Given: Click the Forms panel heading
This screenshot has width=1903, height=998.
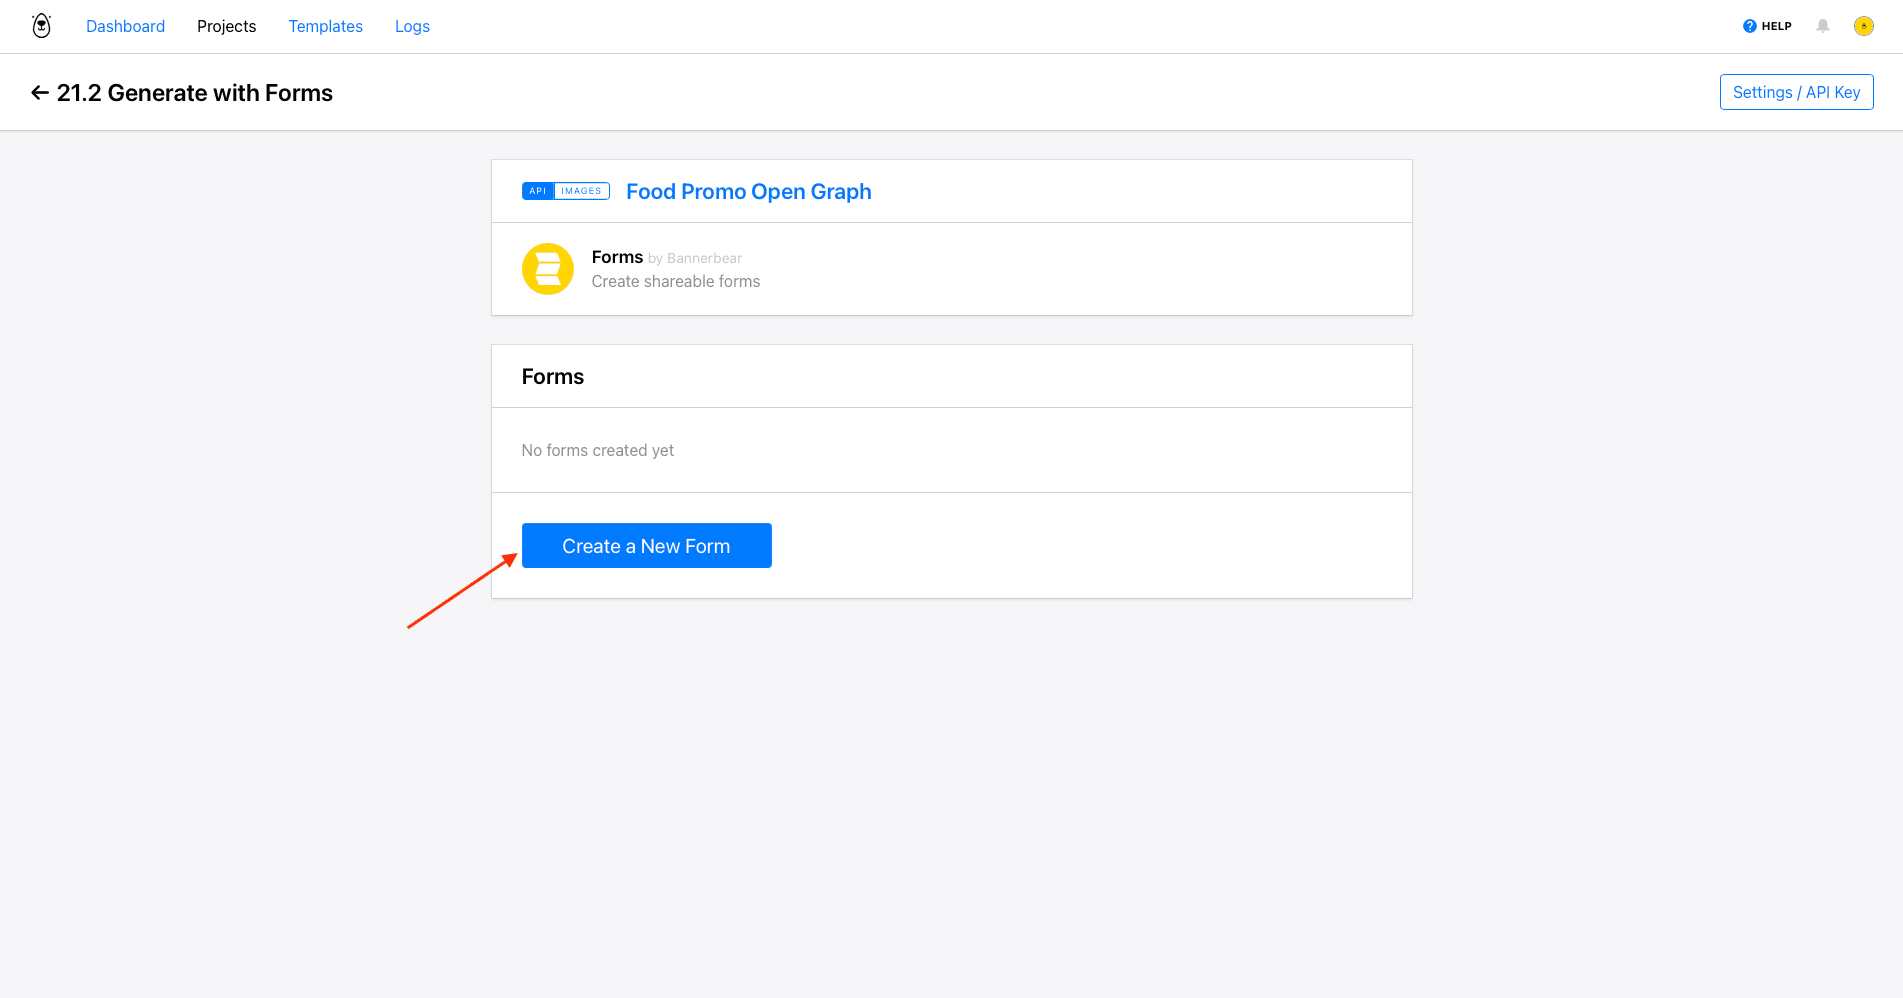Looking at the screenshot, I should (552, 376).
